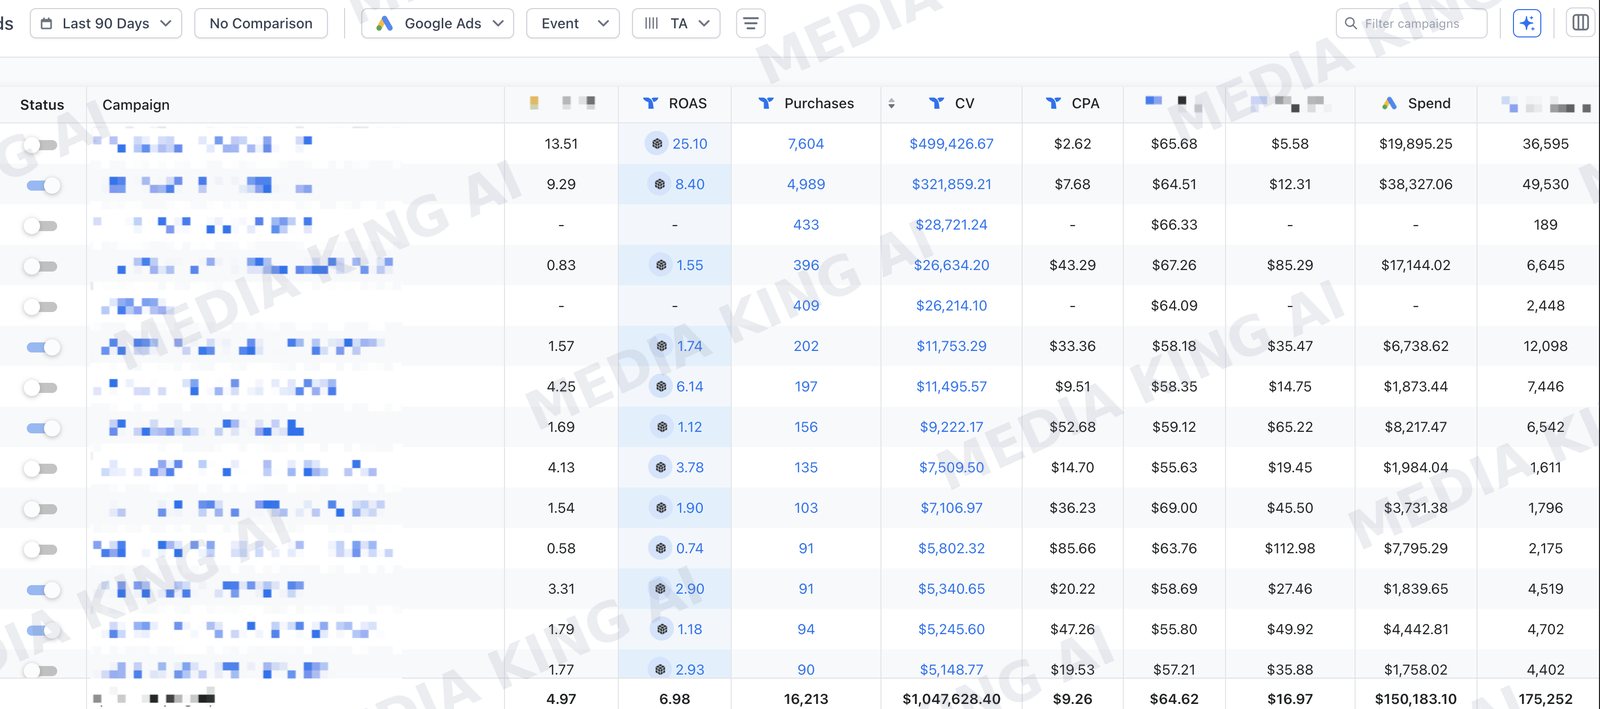1600x709 pixels.
Task: Click the funnel icon beside CPA header
Action: 1053,103
